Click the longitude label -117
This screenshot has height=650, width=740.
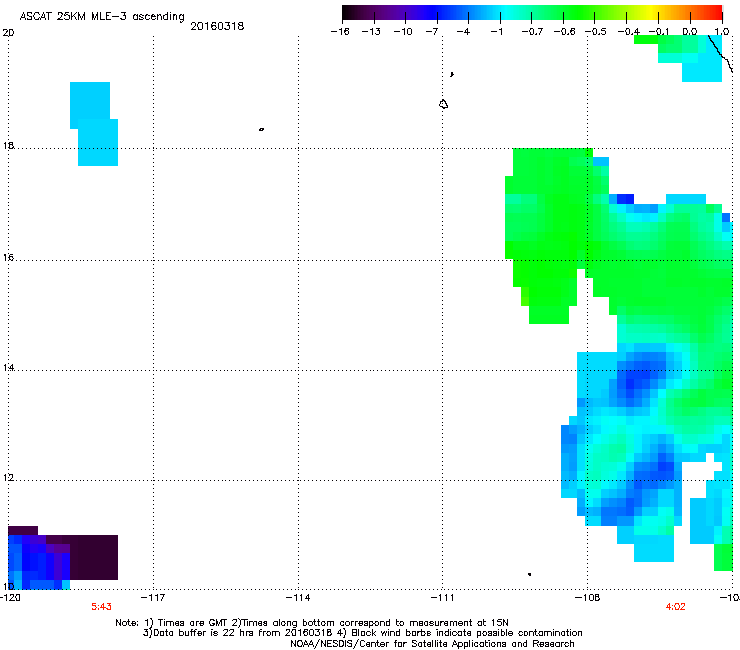[153, 598]
